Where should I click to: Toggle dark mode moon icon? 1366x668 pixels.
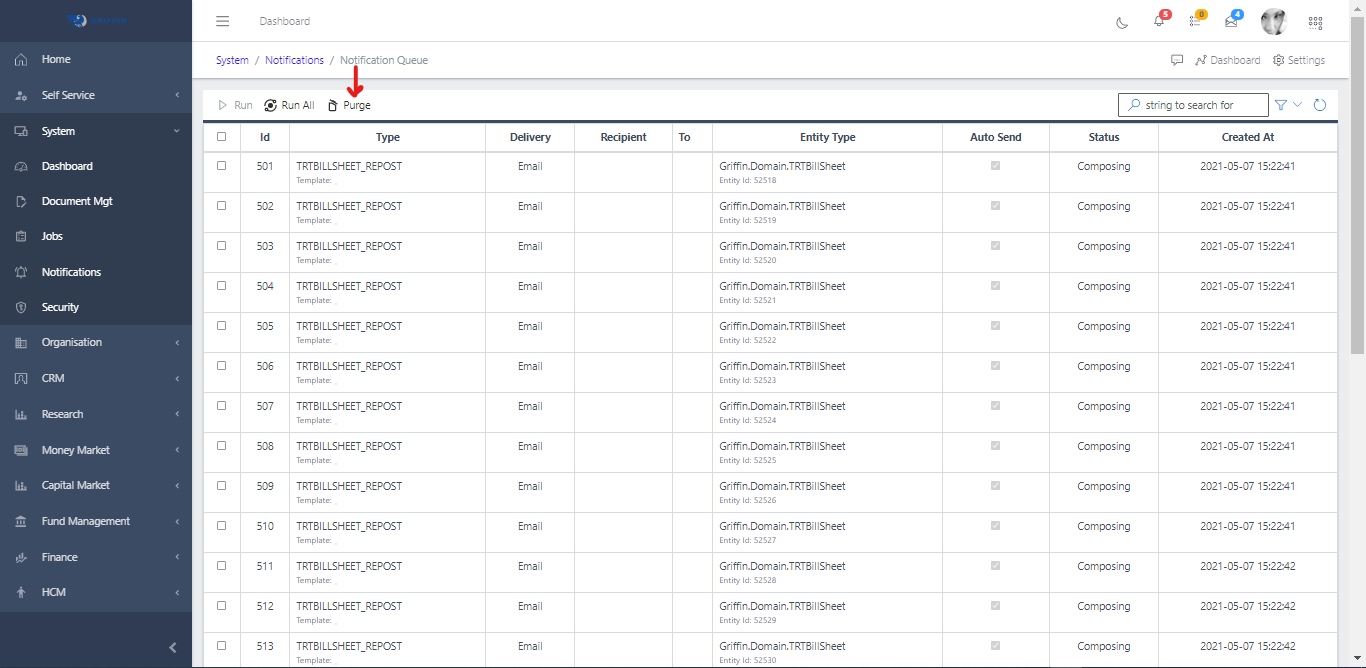[1122, 22]
